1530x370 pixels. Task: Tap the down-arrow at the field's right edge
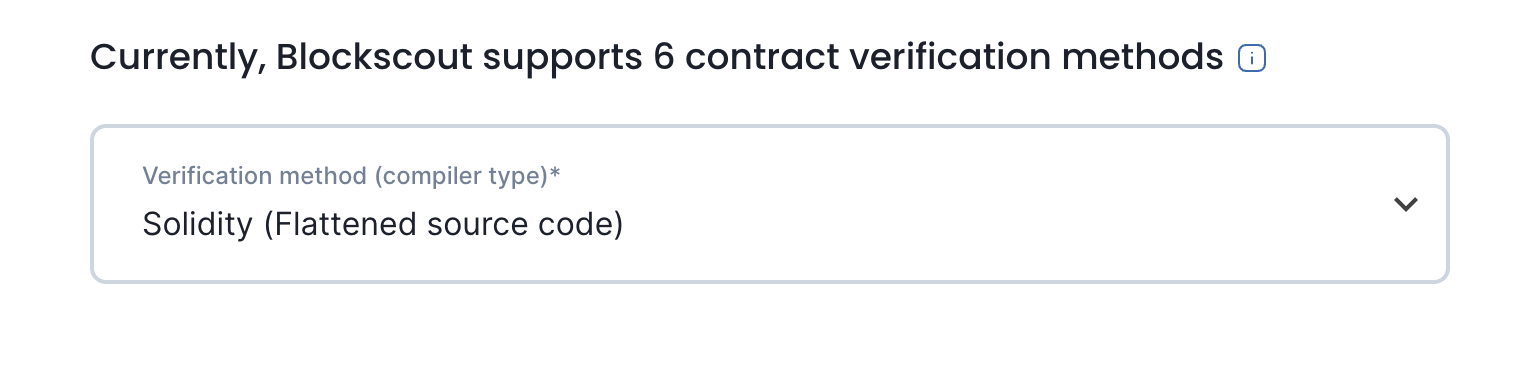coord(1406,204)
